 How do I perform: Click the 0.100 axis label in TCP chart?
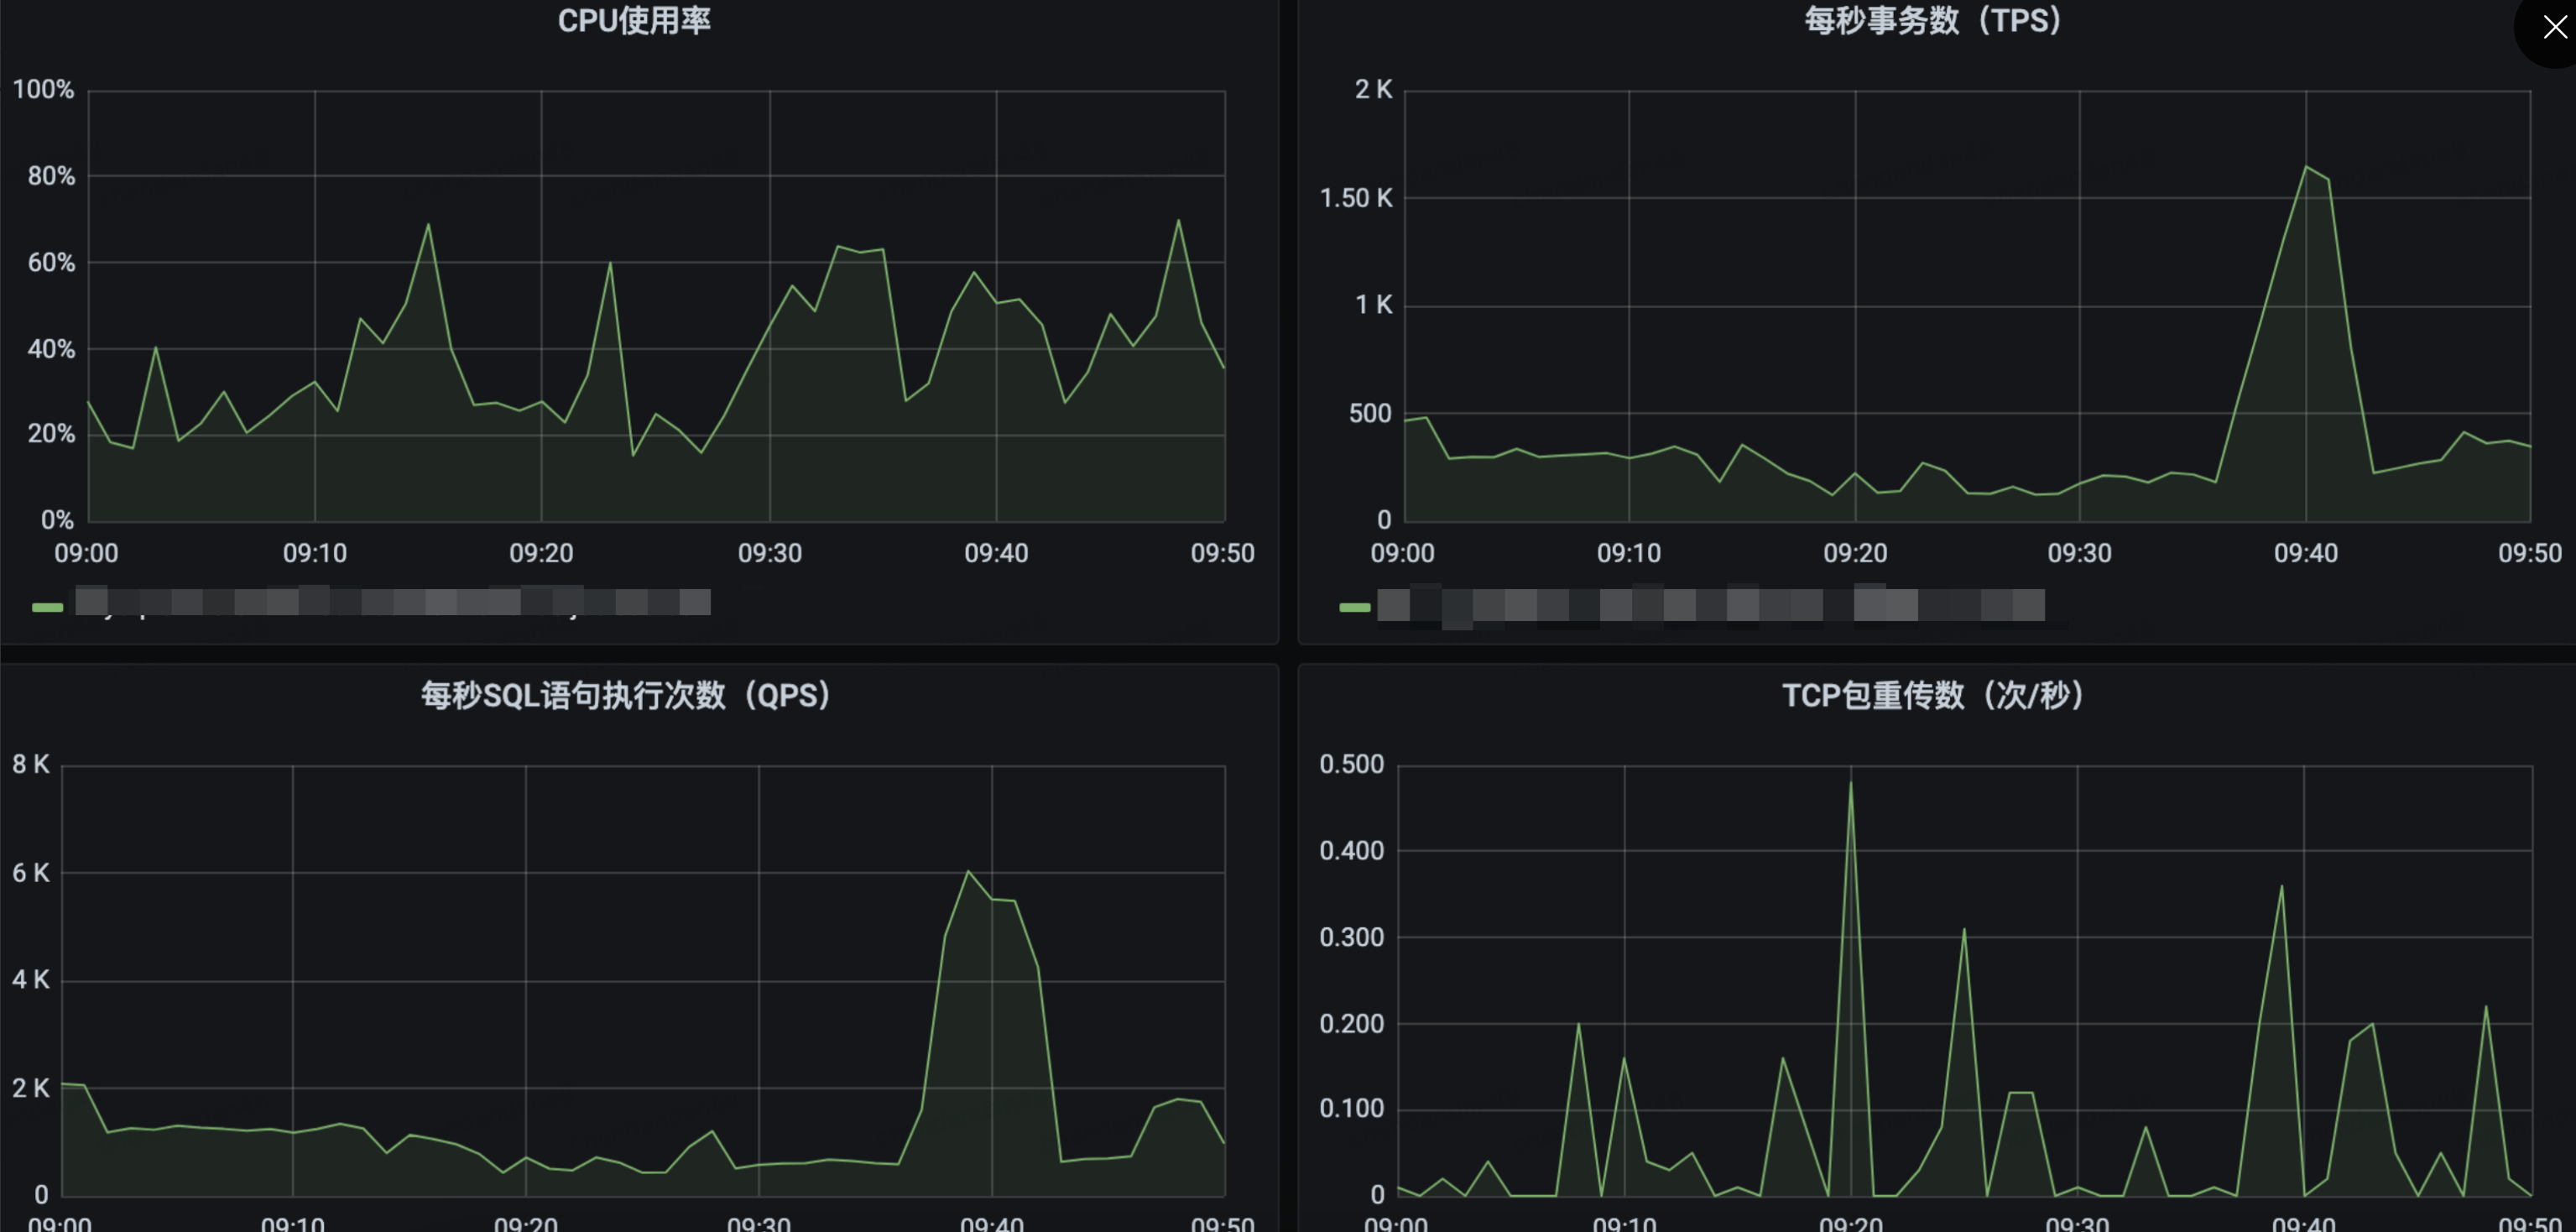[x=1352, y=1109]
